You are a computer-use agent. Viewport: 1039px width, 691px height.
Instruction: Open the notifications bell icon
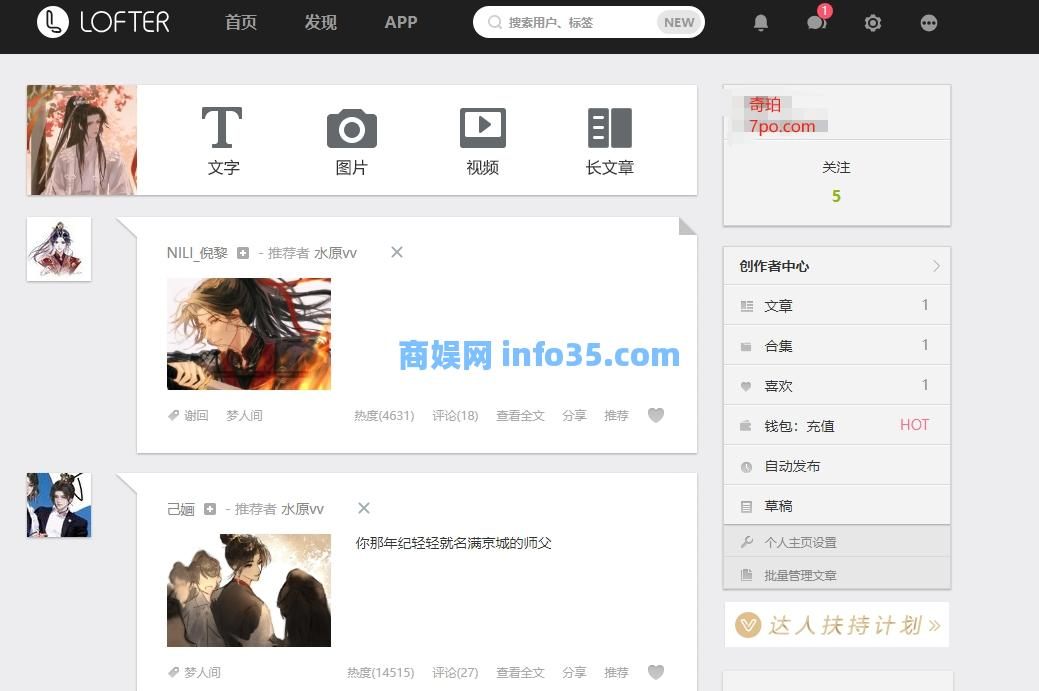(761, 23)
